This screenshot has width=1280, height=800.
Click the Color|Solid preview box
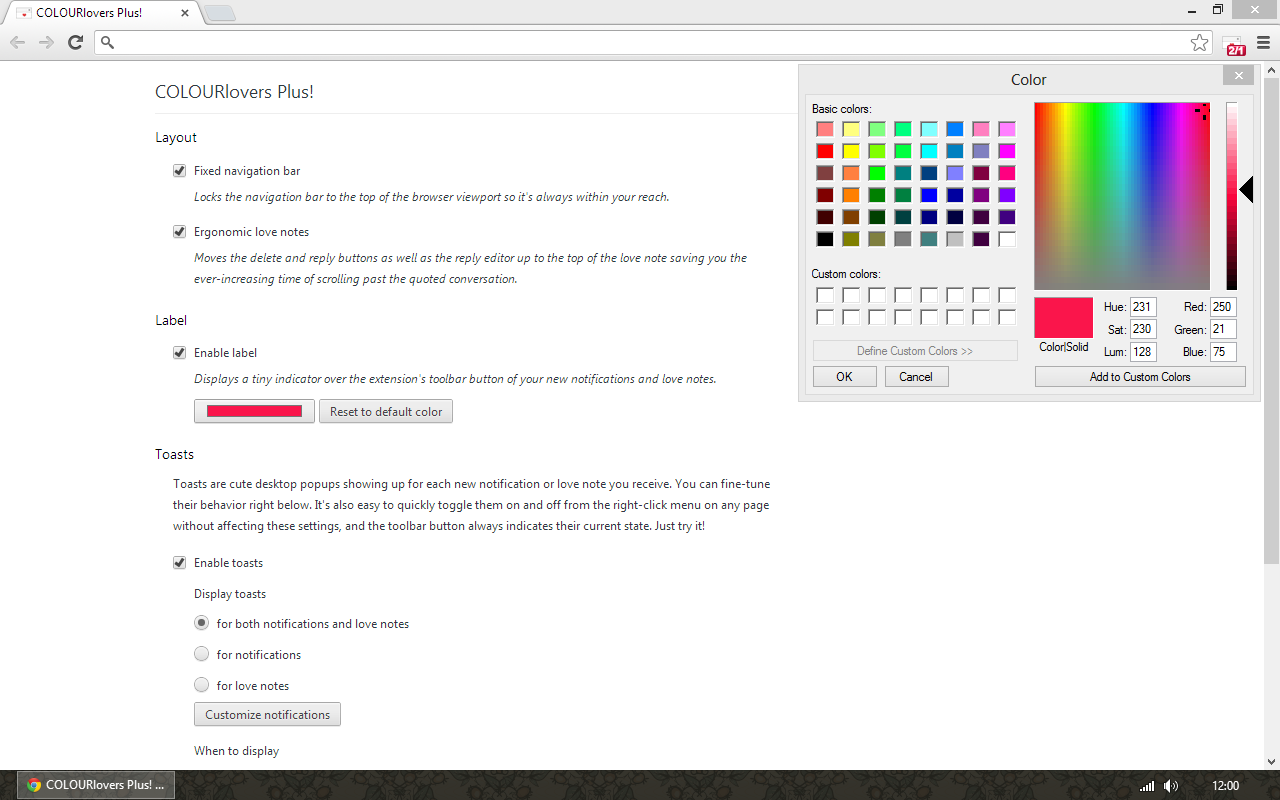[x=1064, y=317]
